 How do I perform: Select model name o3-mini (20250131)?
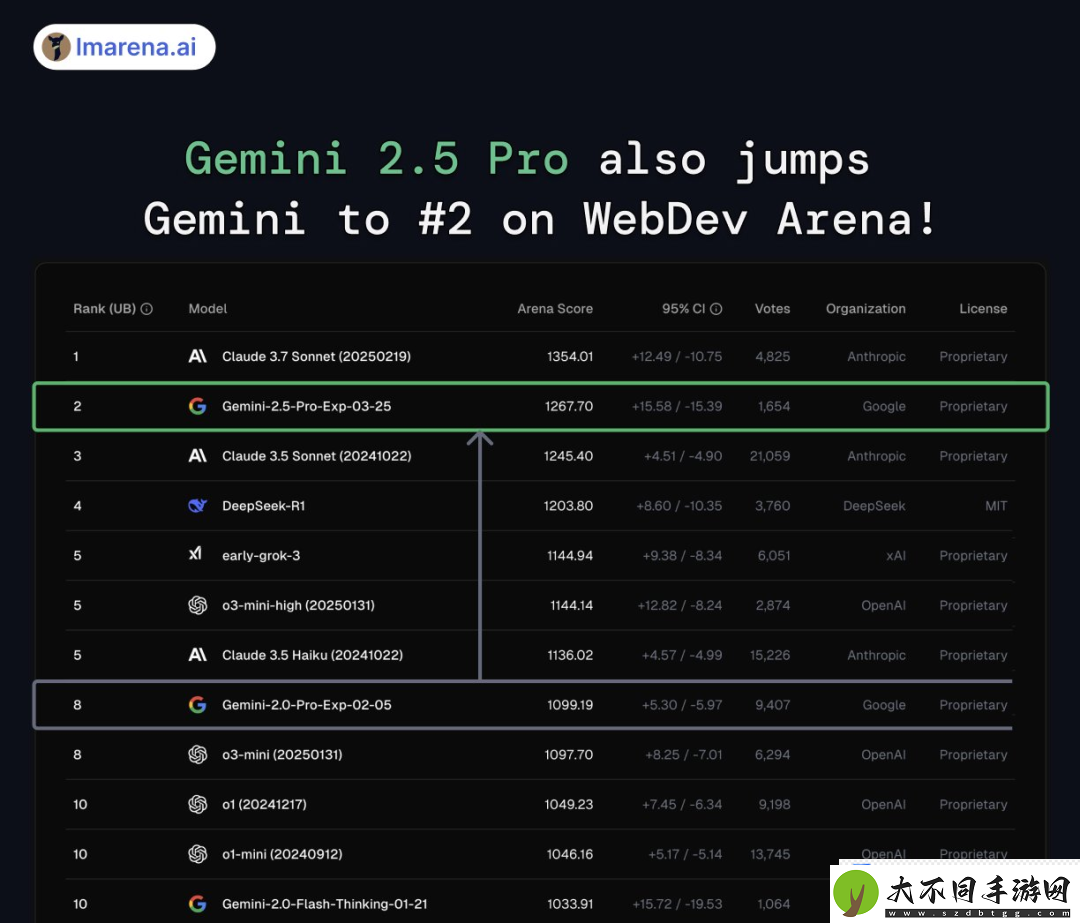coord(282,754)
